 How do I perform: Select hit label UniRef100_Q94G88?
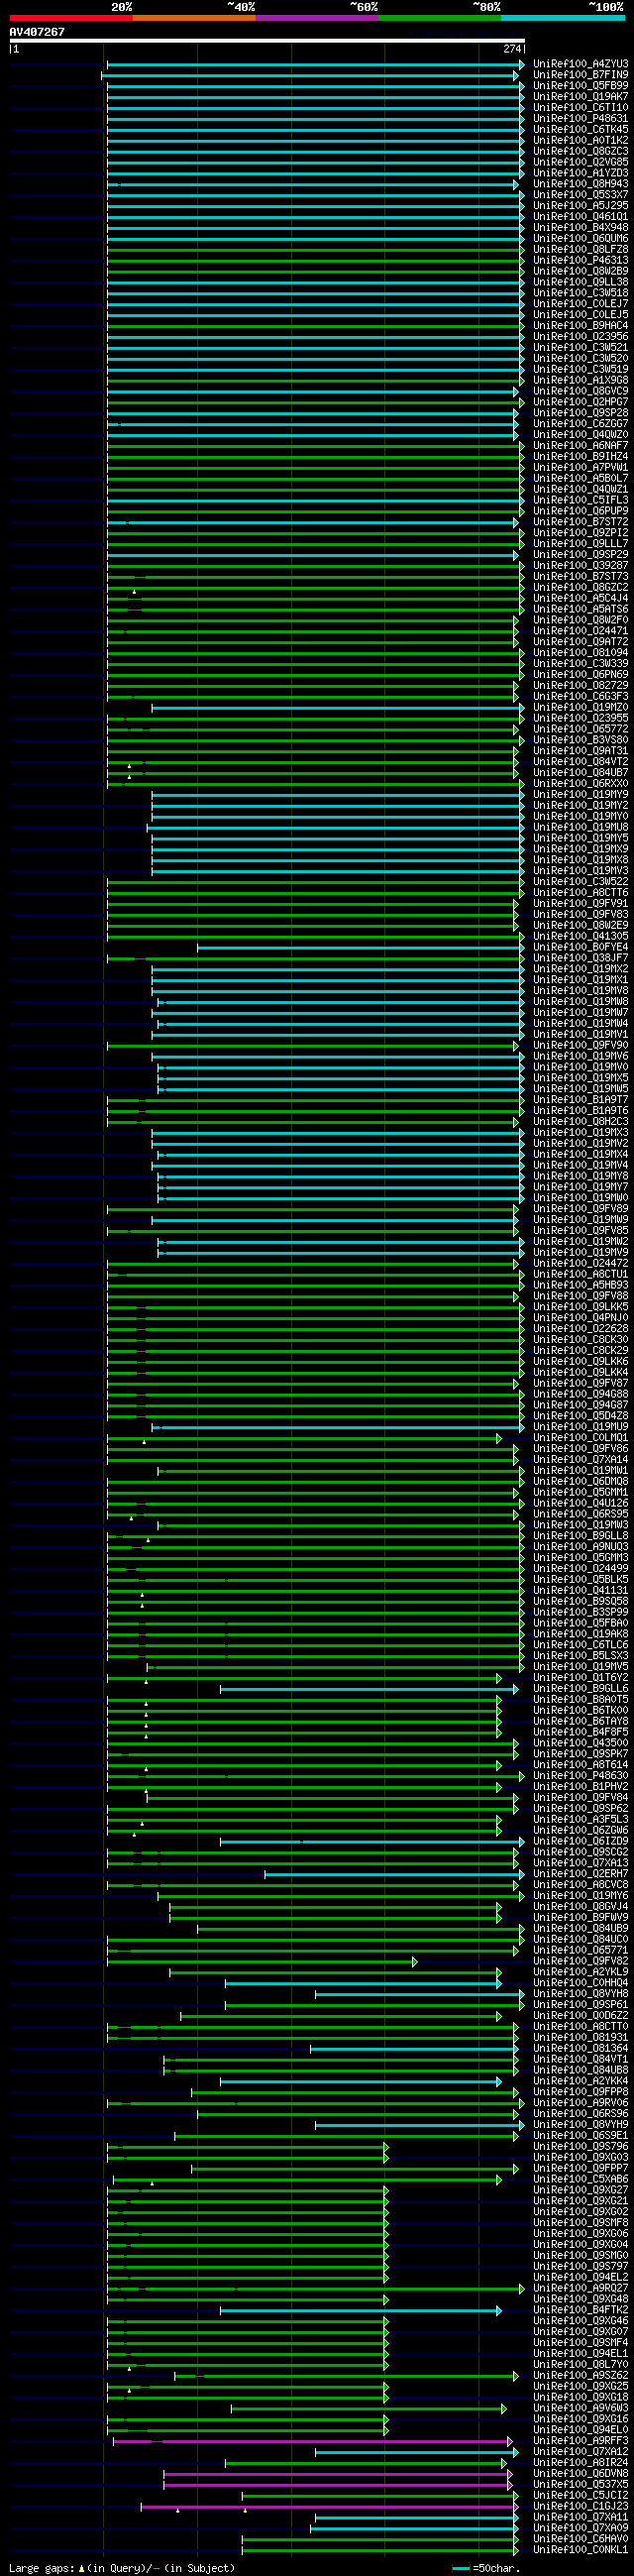tap(581, 1394)
